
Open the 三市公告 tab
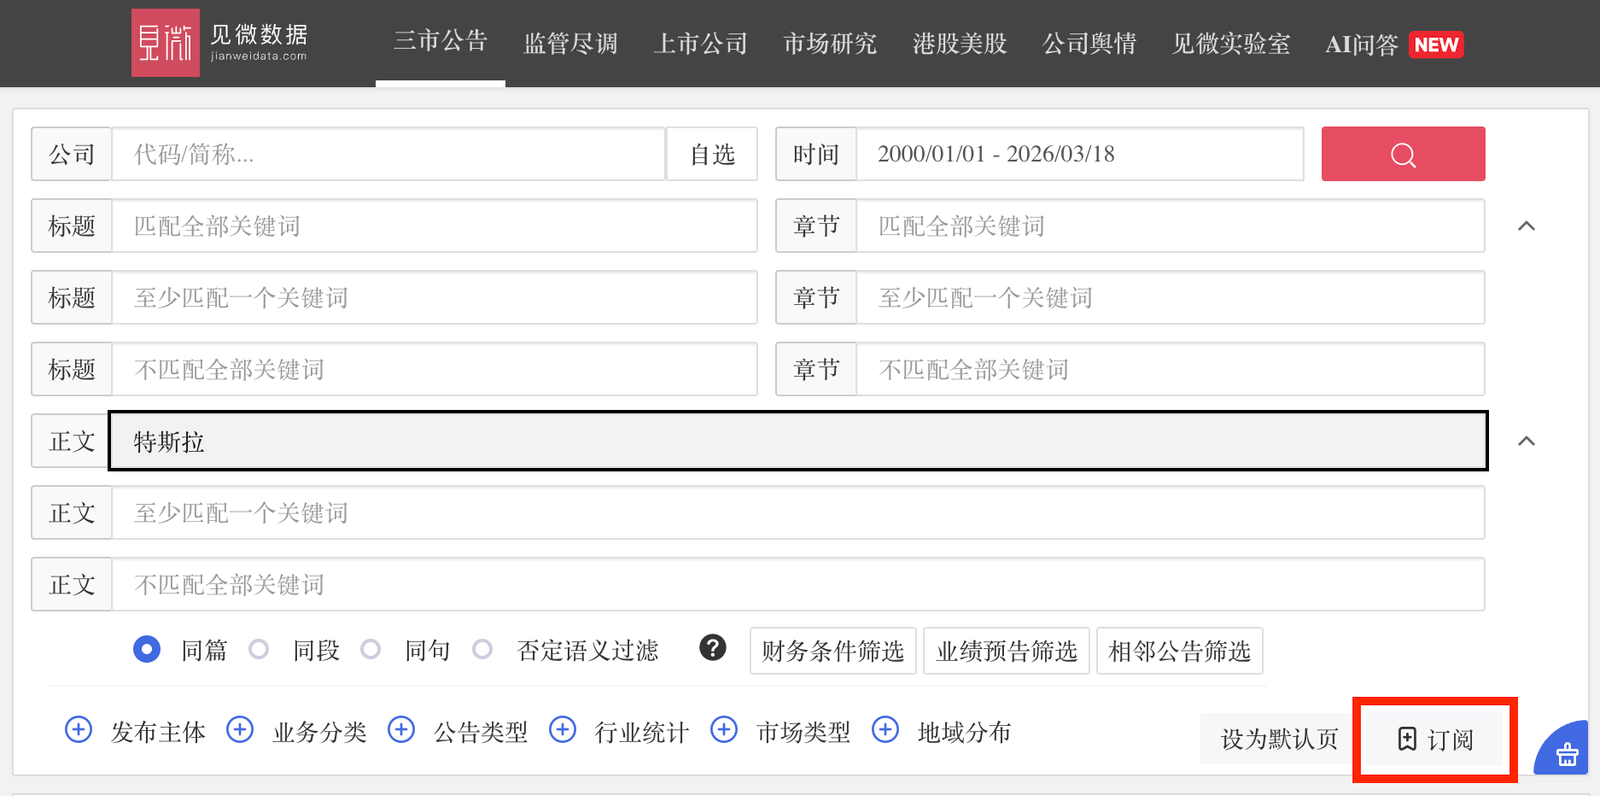440,42
